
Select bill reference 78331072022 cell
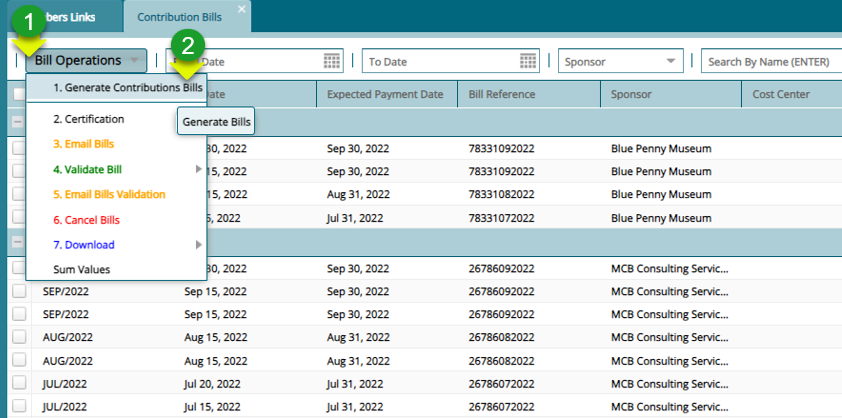tap(501, 218)
